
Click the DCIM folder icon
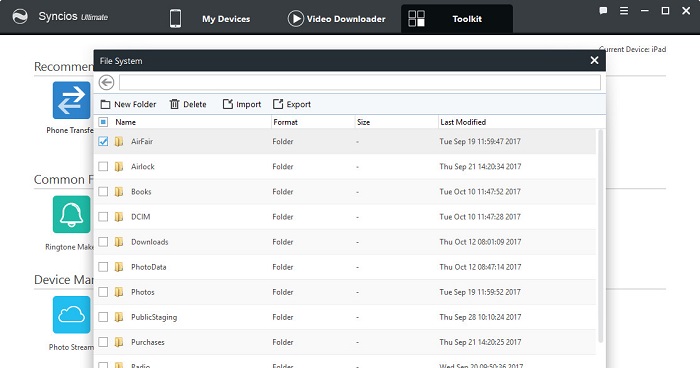[x=119, y=217]
